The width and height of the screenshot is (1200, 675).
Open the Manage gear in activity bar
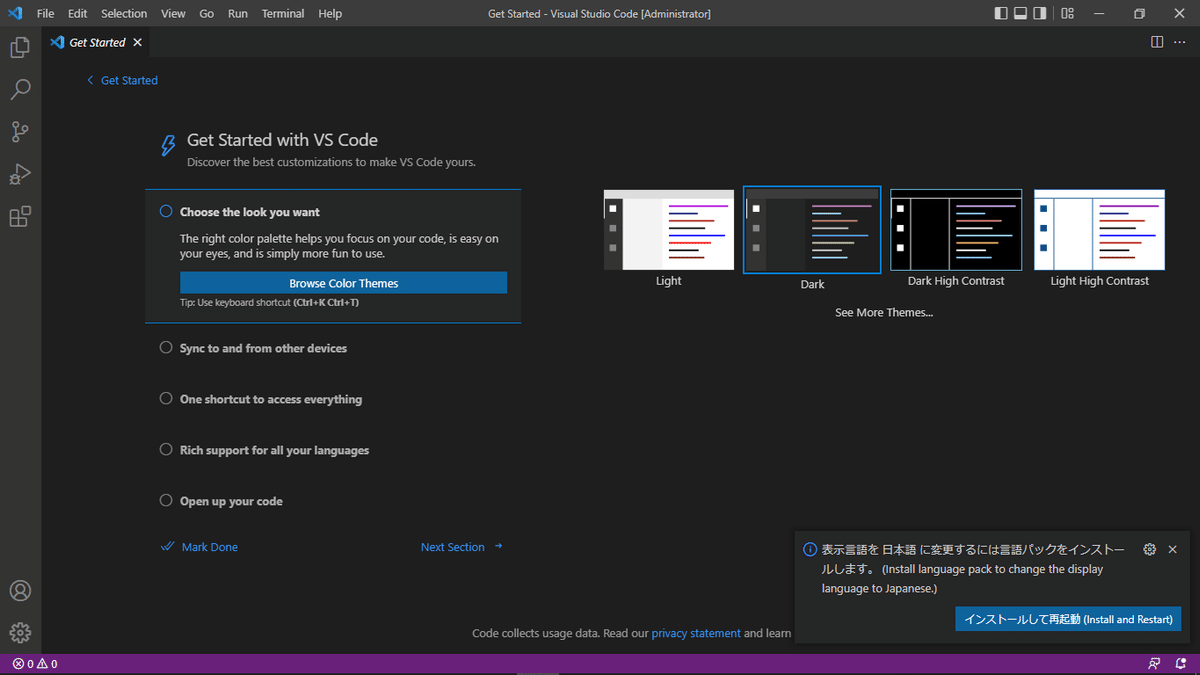20,633
